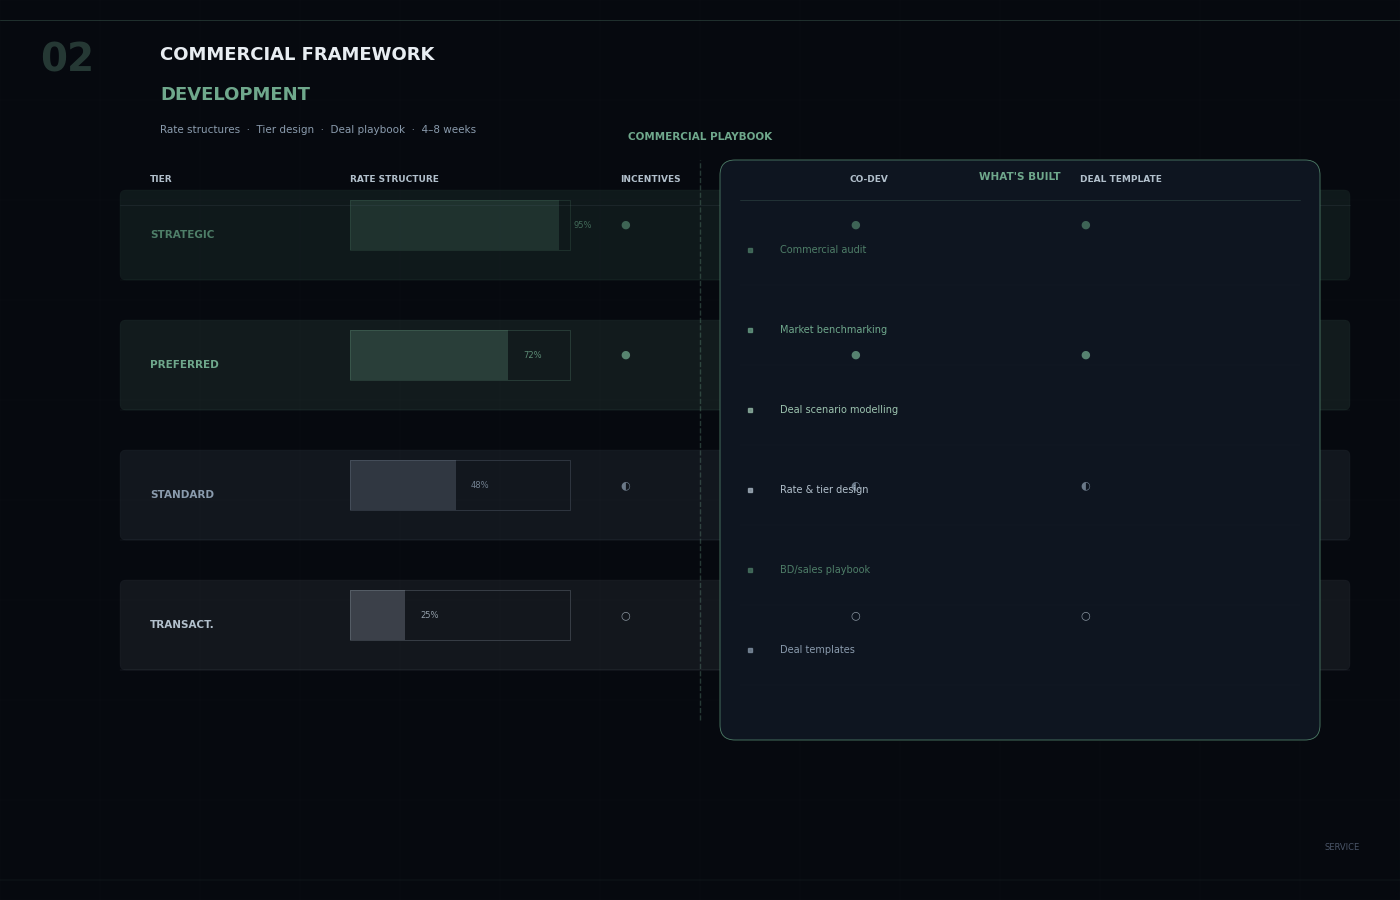This screenshot has width=1400, height=900.
Task: Click the Transact. row Co-Dev empty circle
Action: (856, 616)
